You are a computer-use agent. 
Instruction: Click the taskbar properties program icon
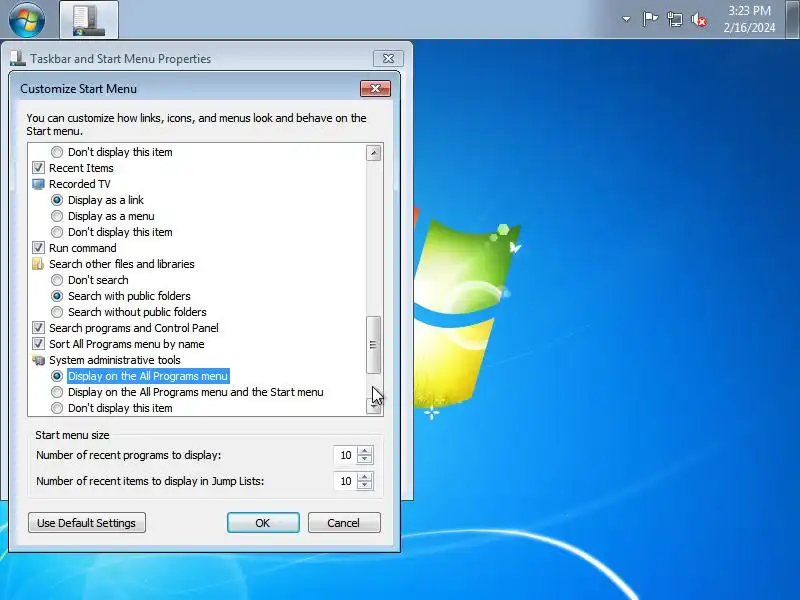(89, 20)
